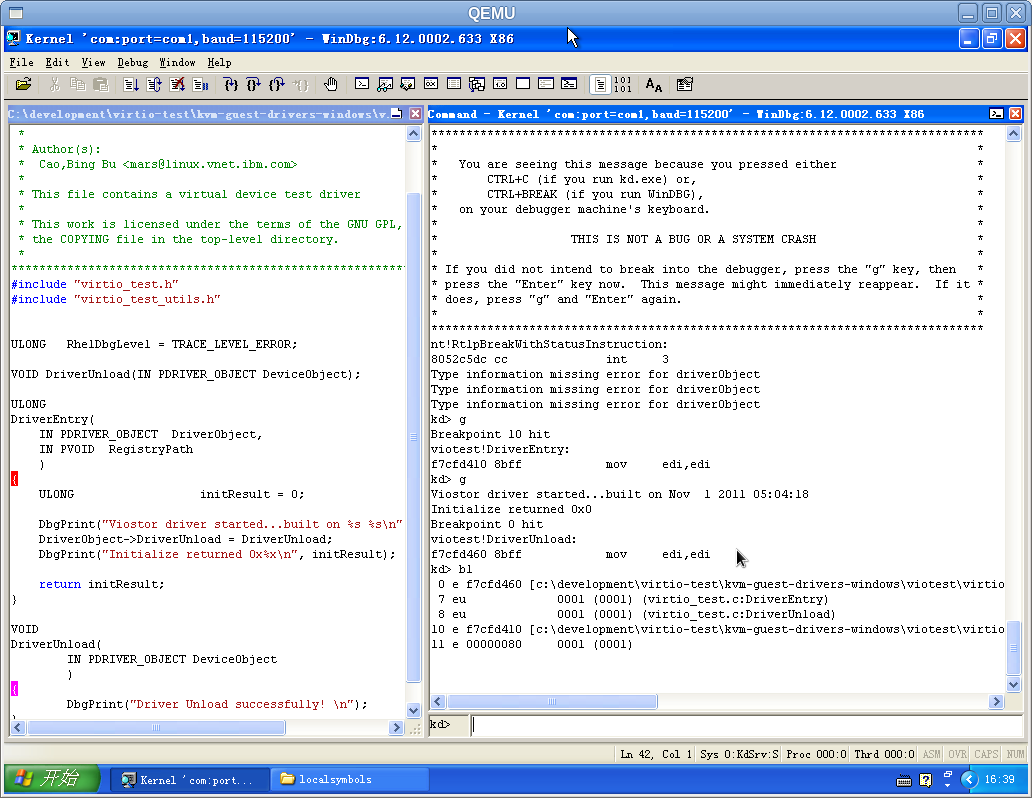The image size is (1032, 798).
Task: Click the Run to Cursor toolbar icon
Action: click(300, 84)
